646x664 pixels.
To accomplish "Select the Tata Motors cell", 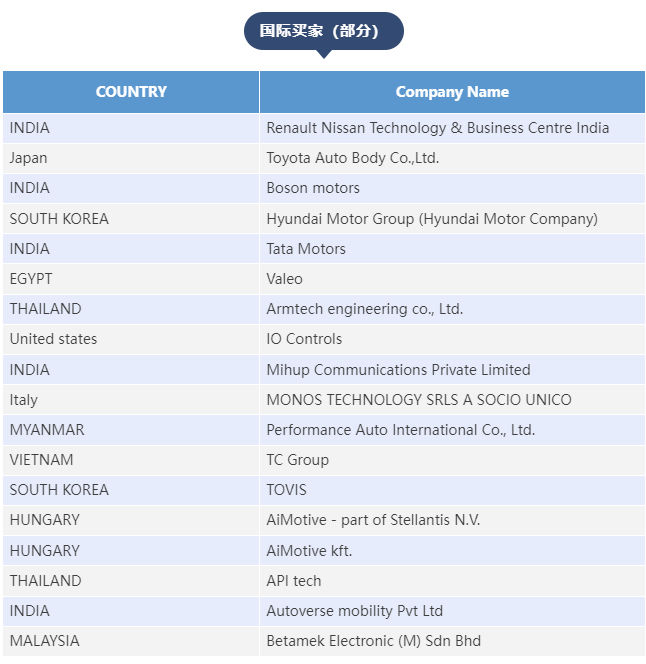I will [306, 249].
